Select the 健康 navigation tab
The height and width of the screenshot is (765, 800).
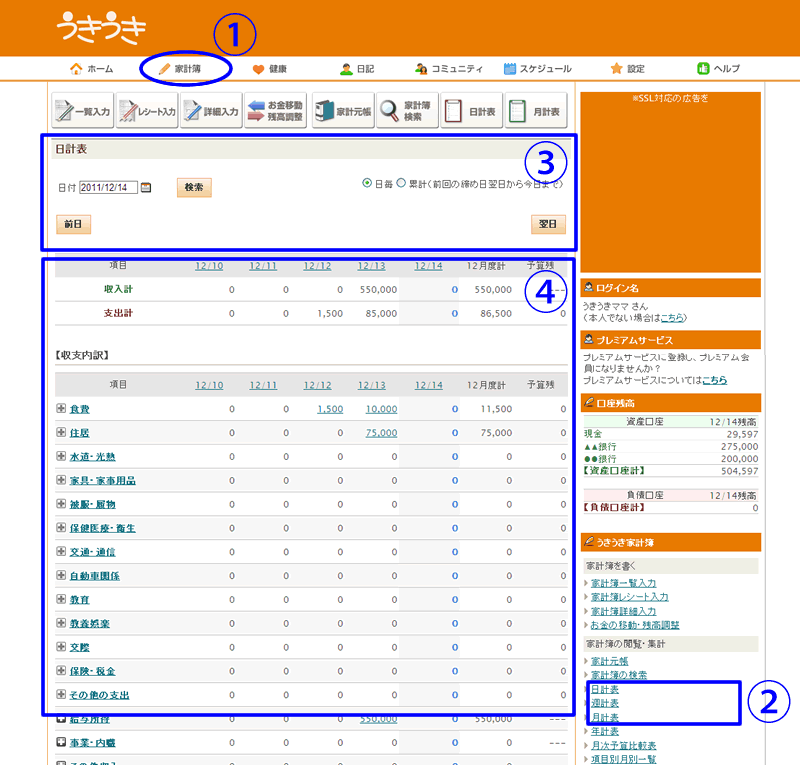(x=270, y=69)
